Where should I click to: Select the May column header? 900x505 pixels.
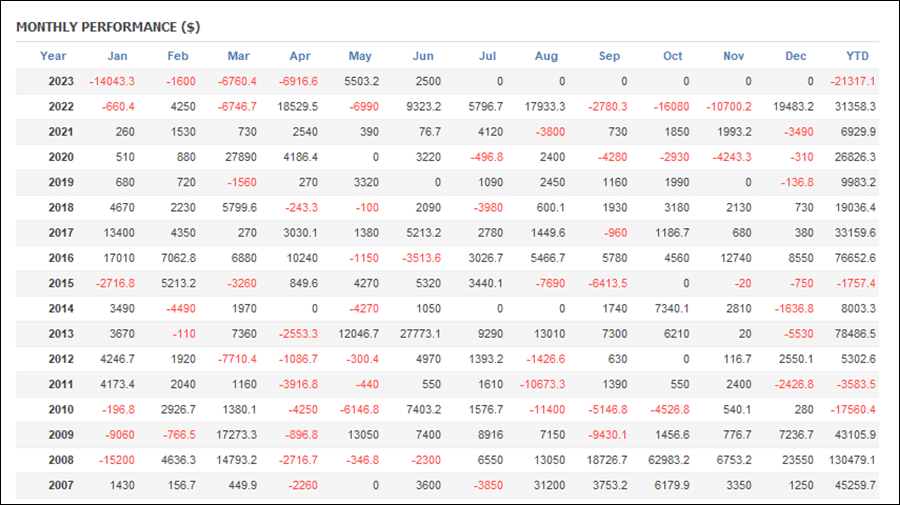pyautogui.click(x=360, y=56)
